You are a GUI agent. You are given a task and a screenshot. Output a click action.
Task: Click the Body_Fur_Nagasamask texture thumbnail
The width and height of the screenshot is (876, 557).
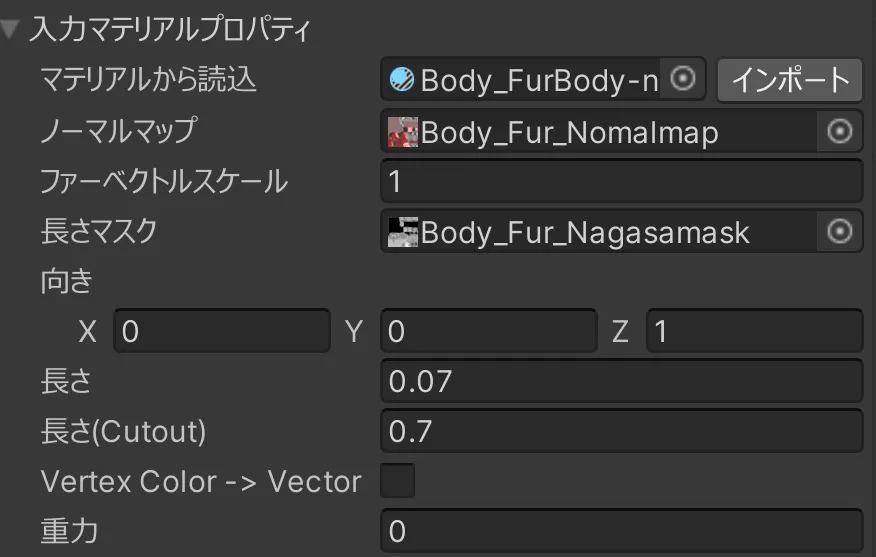(403, 232)
